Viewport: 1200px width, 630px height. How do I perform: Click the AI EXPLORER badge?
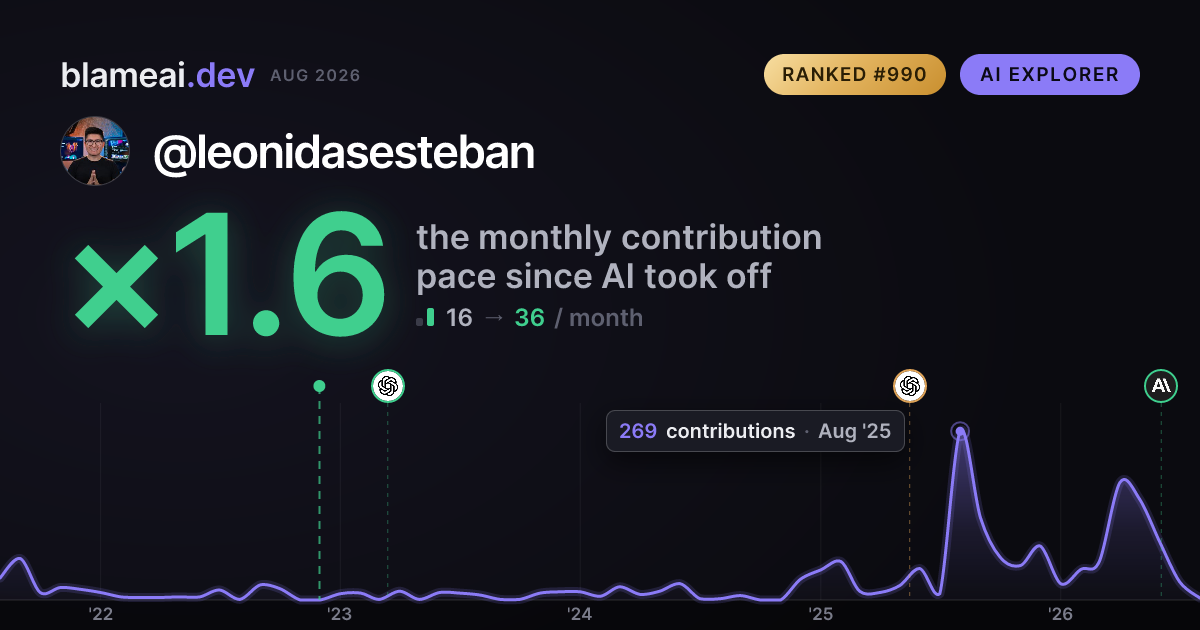click(1049, 74)
